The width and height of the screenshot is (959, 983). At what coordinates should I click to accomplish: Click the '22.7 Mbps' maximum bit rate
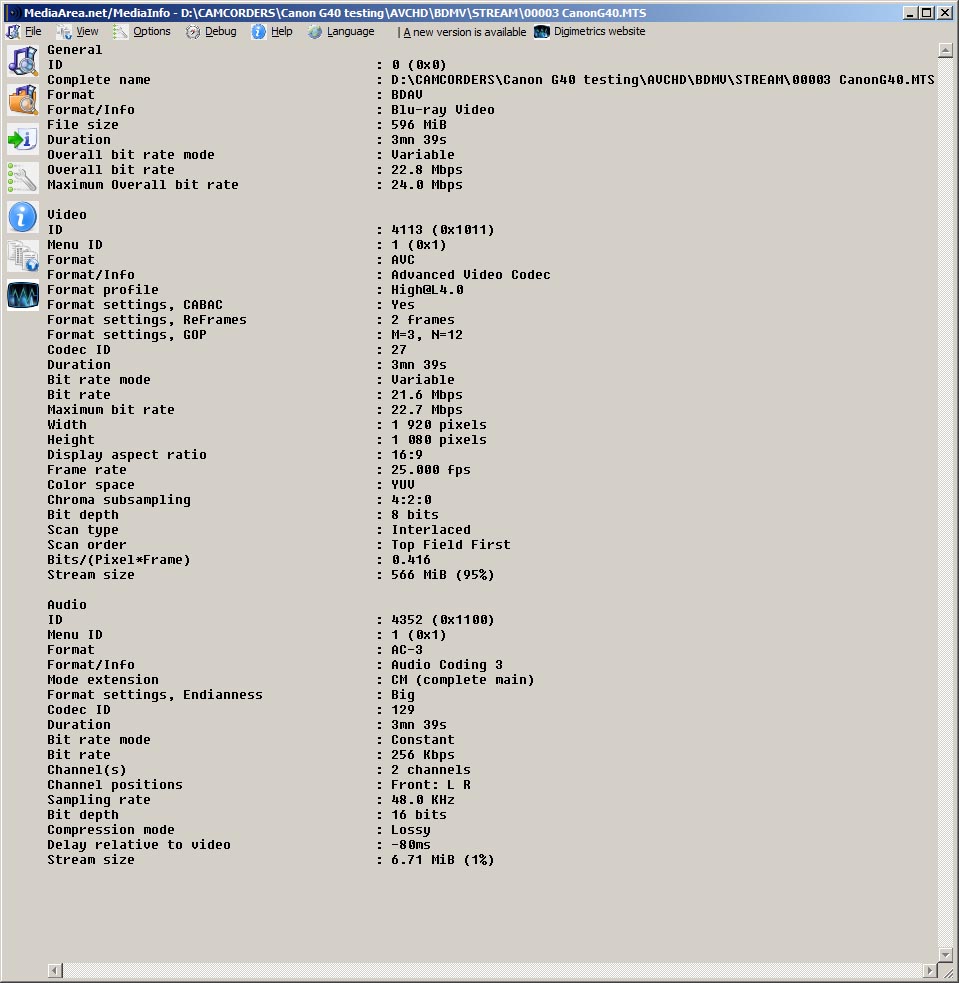(427, 410)
